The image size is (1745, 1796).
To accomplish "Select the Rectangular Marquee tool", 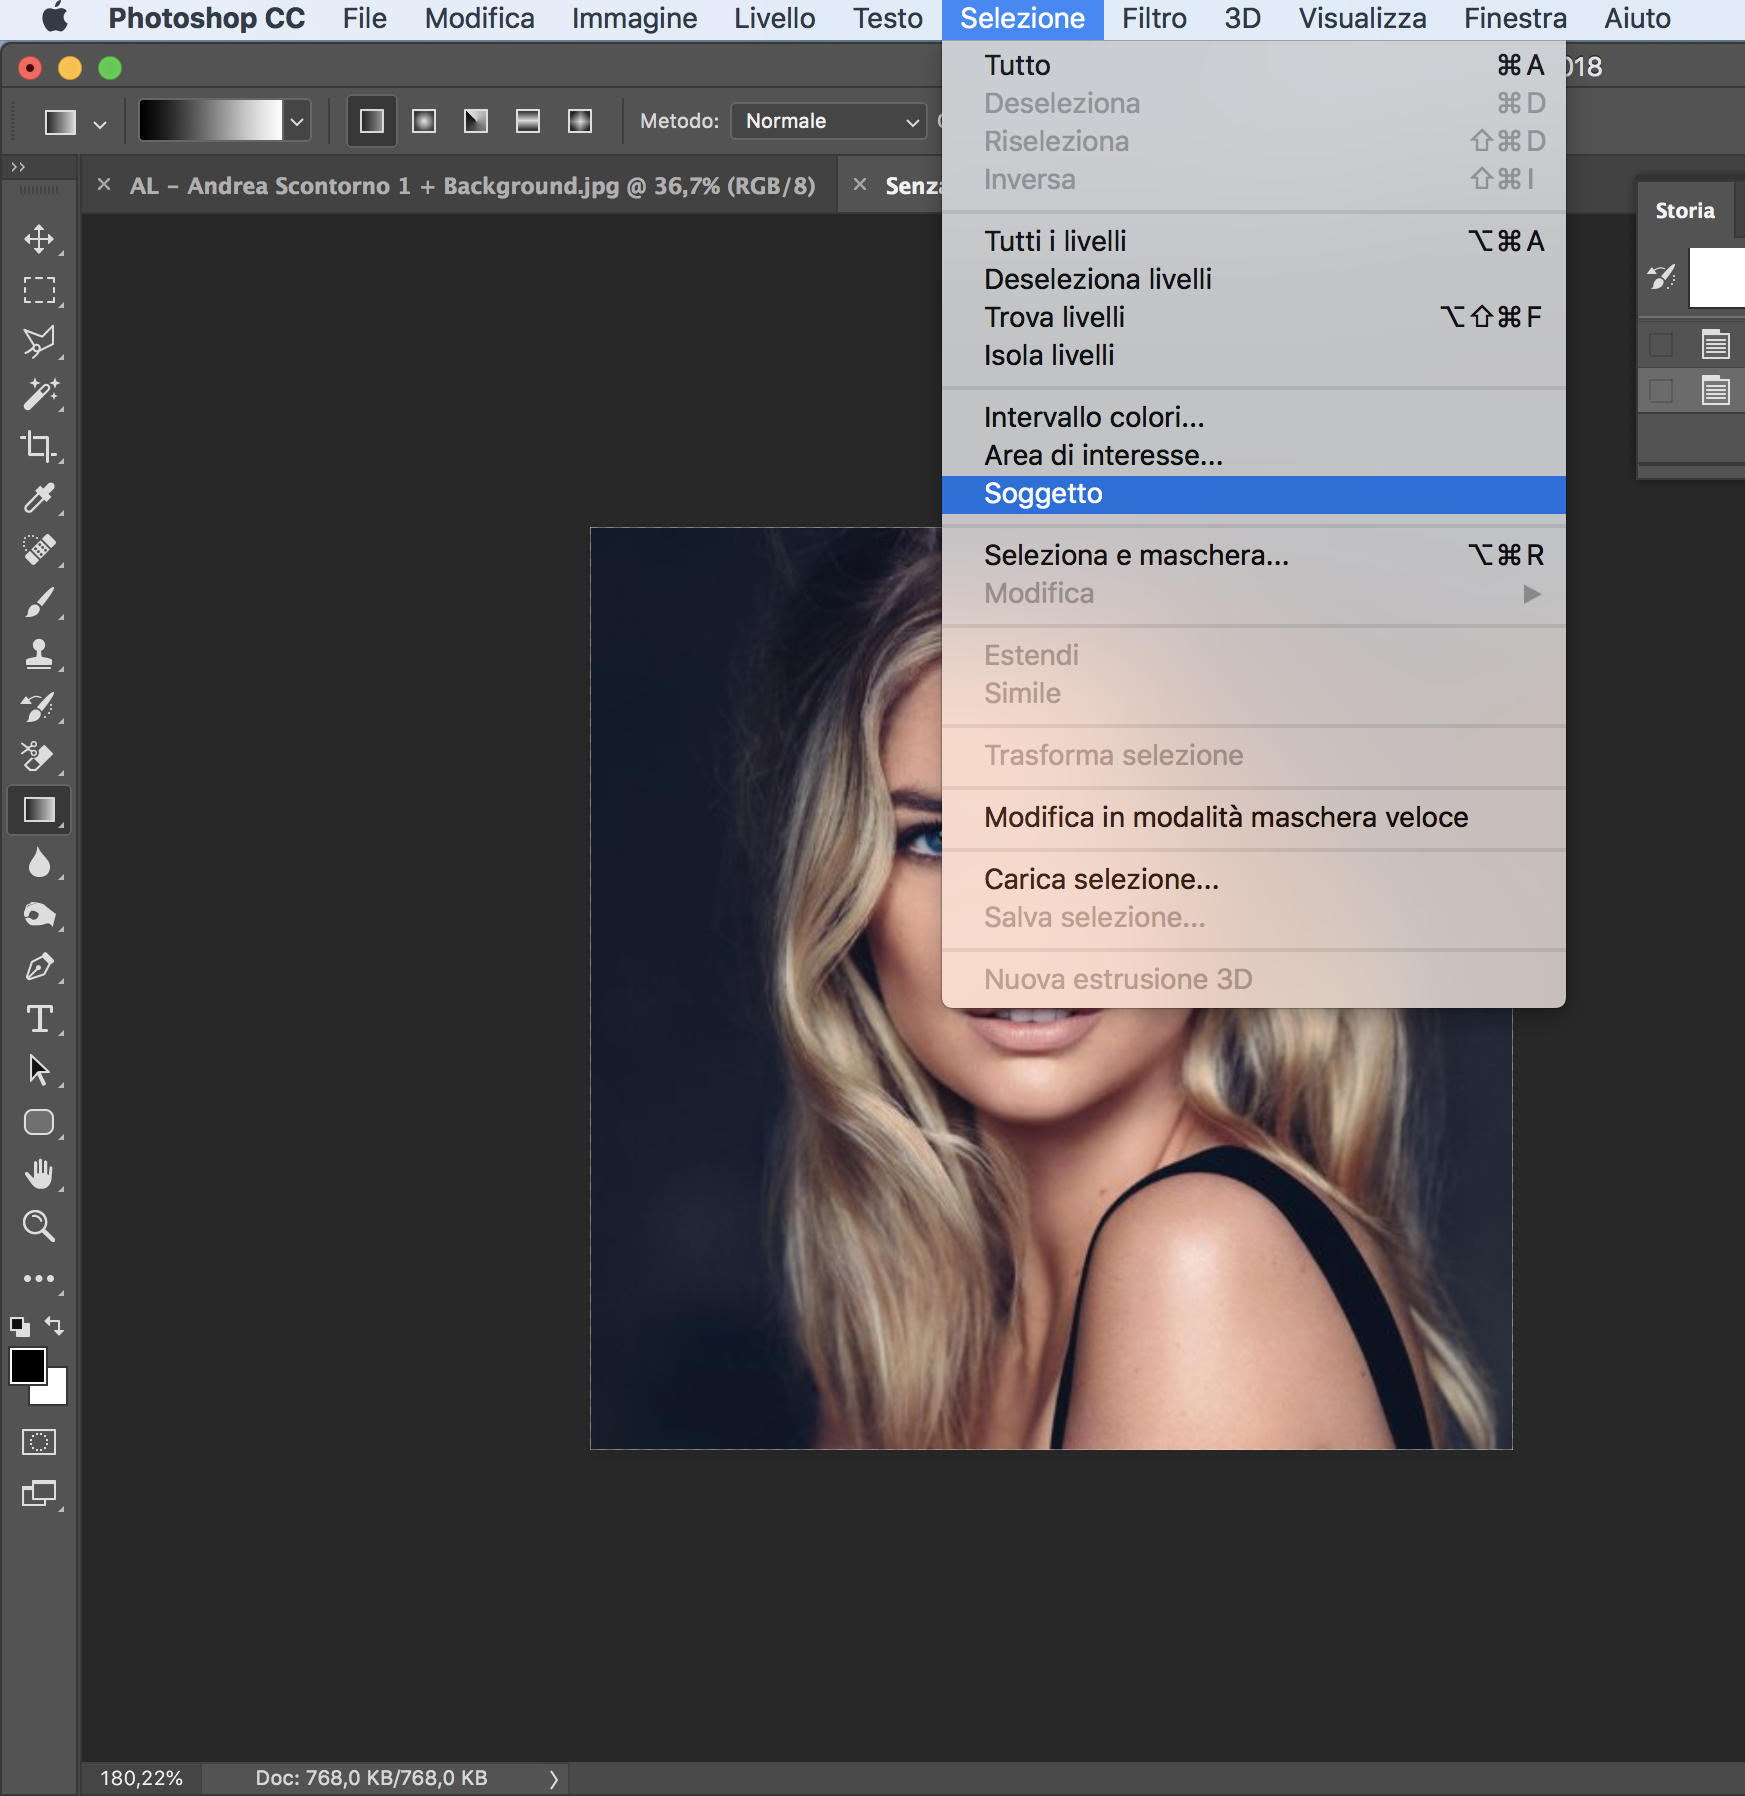I will tap(39, 290).
